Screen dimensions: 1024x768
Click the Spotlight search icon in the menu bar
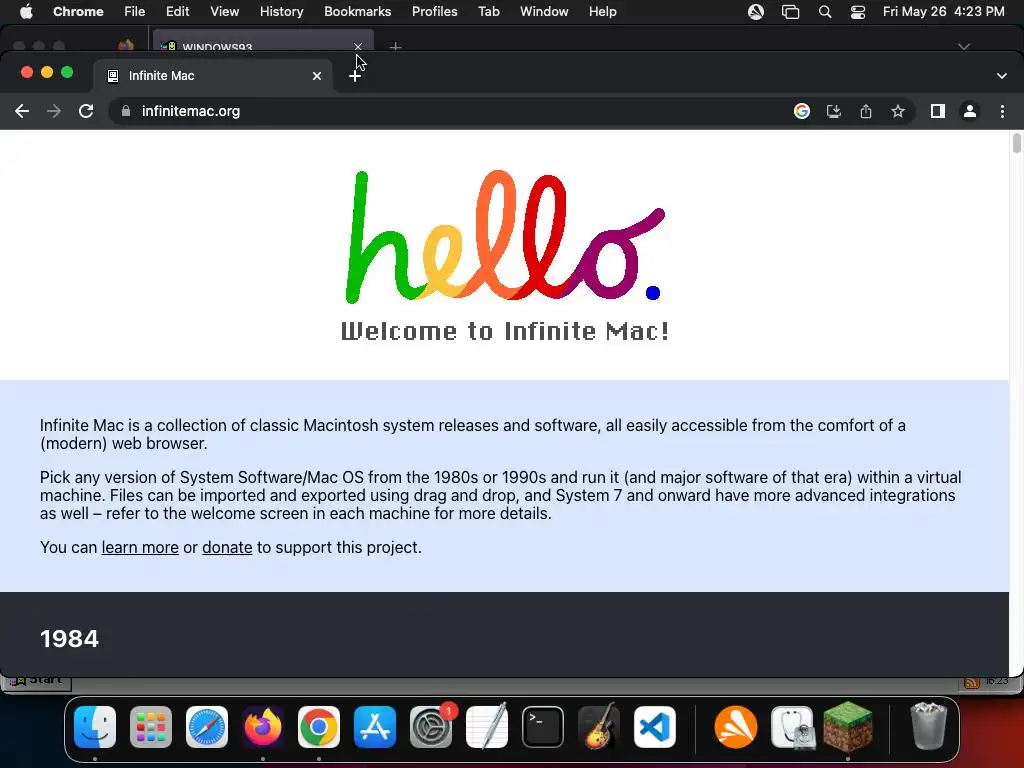(x=825, y=12)
